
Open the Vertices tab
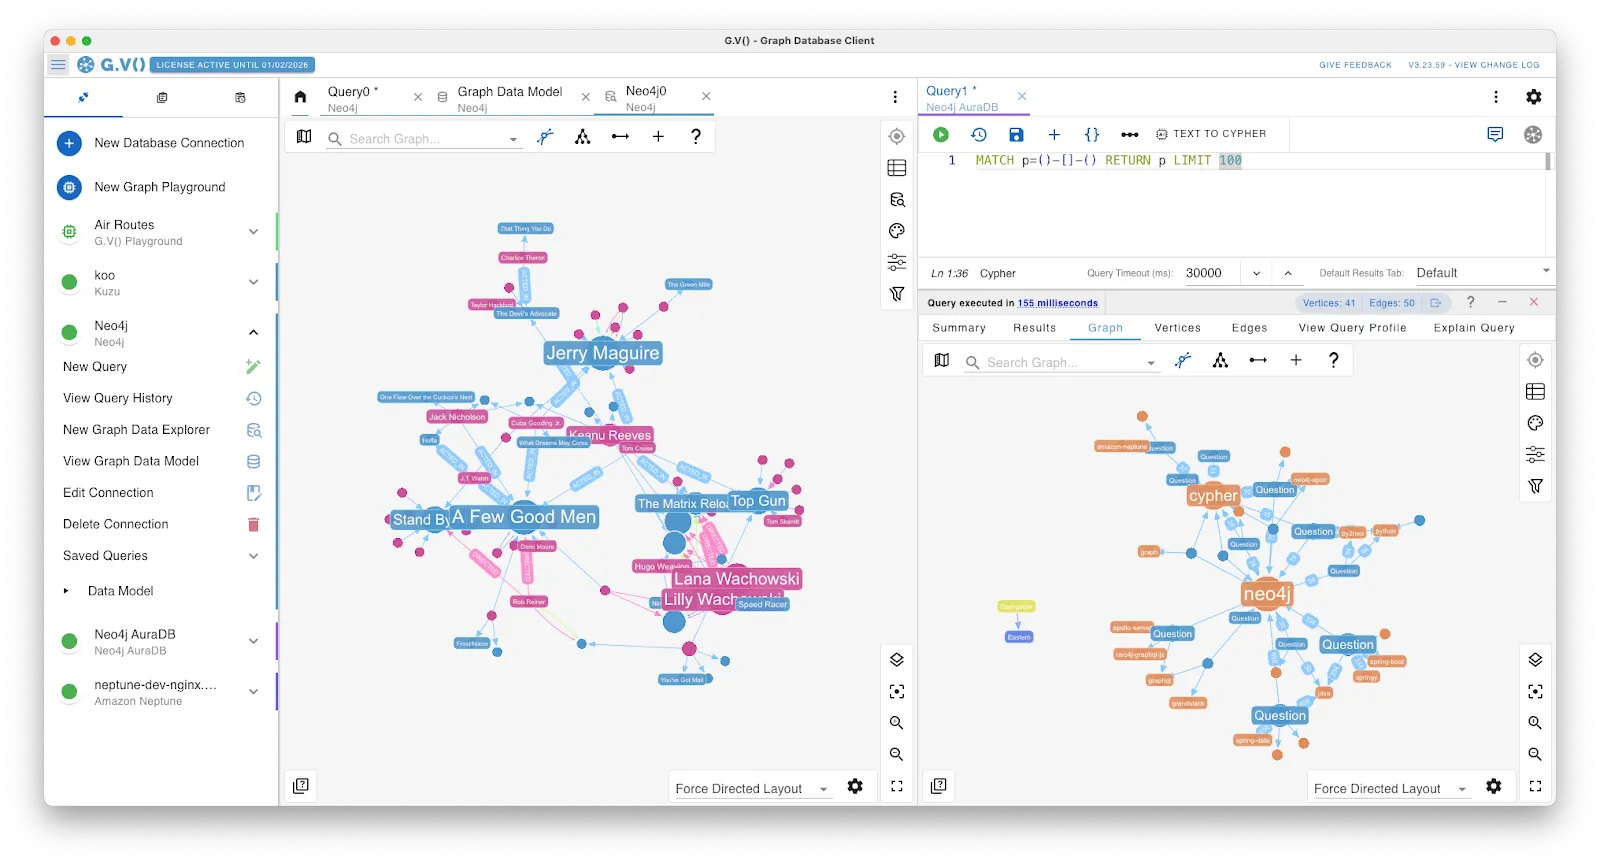pos(1177,328)
